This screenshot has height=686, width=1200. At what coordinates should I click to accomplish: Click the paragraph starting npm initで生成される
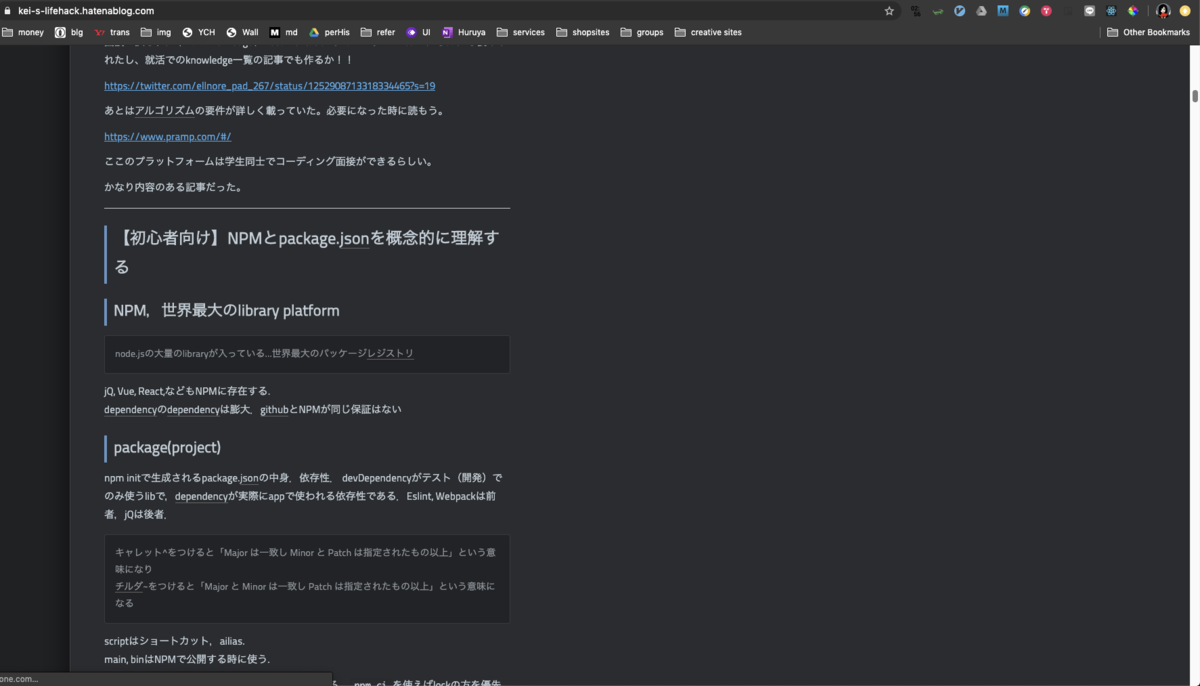[303, 496]
